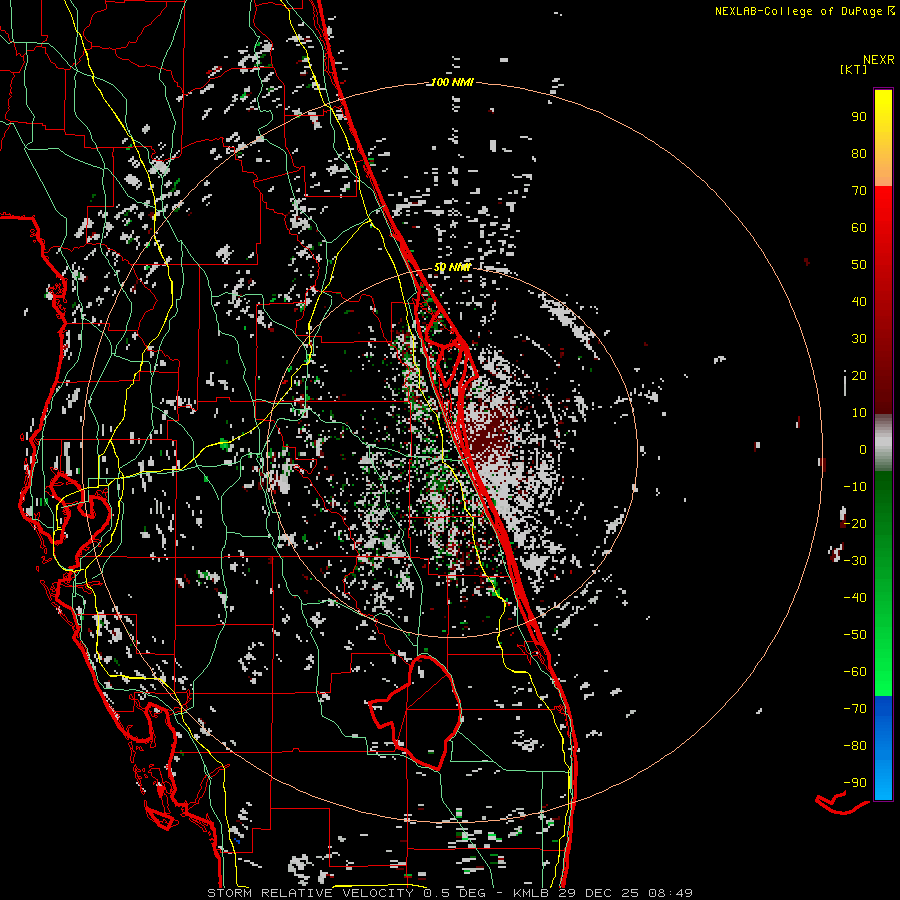Click the NEXLAB-College of DuPage title
Viewport: 900px width, 900px height.
798,11
